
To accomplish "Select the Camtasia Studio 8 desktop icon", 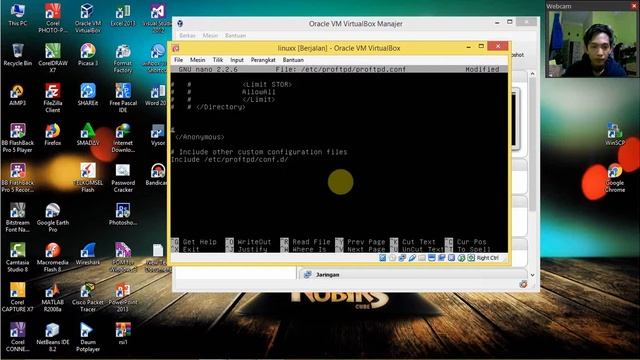I will click(18, 258).
